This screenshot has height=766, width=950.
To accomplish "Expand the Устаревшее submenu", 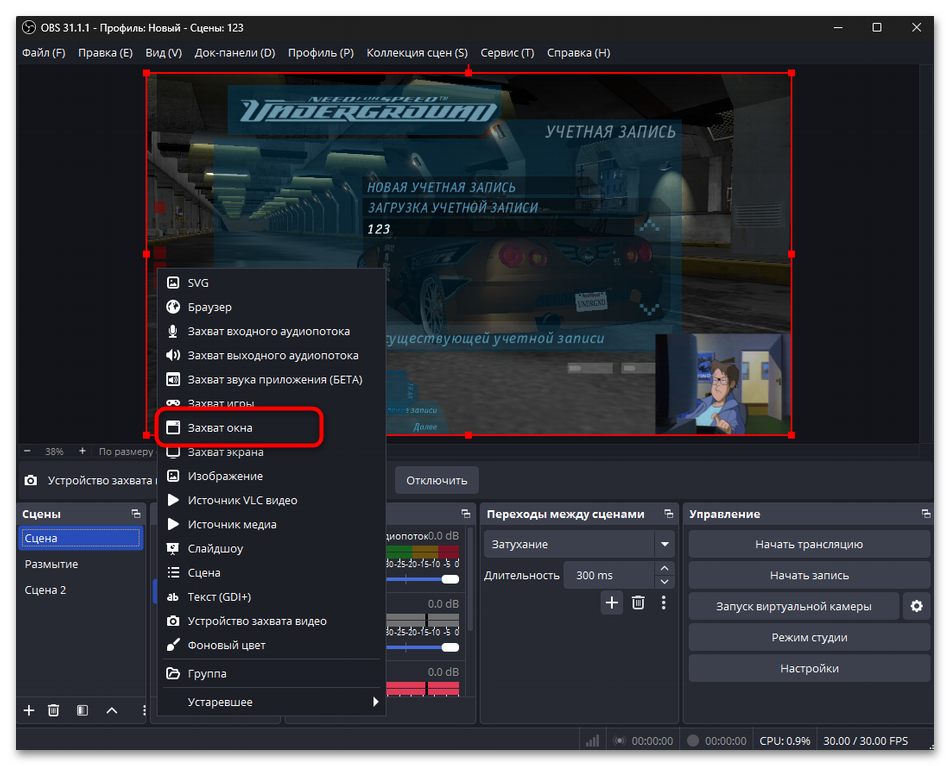I will pos(270,702).
